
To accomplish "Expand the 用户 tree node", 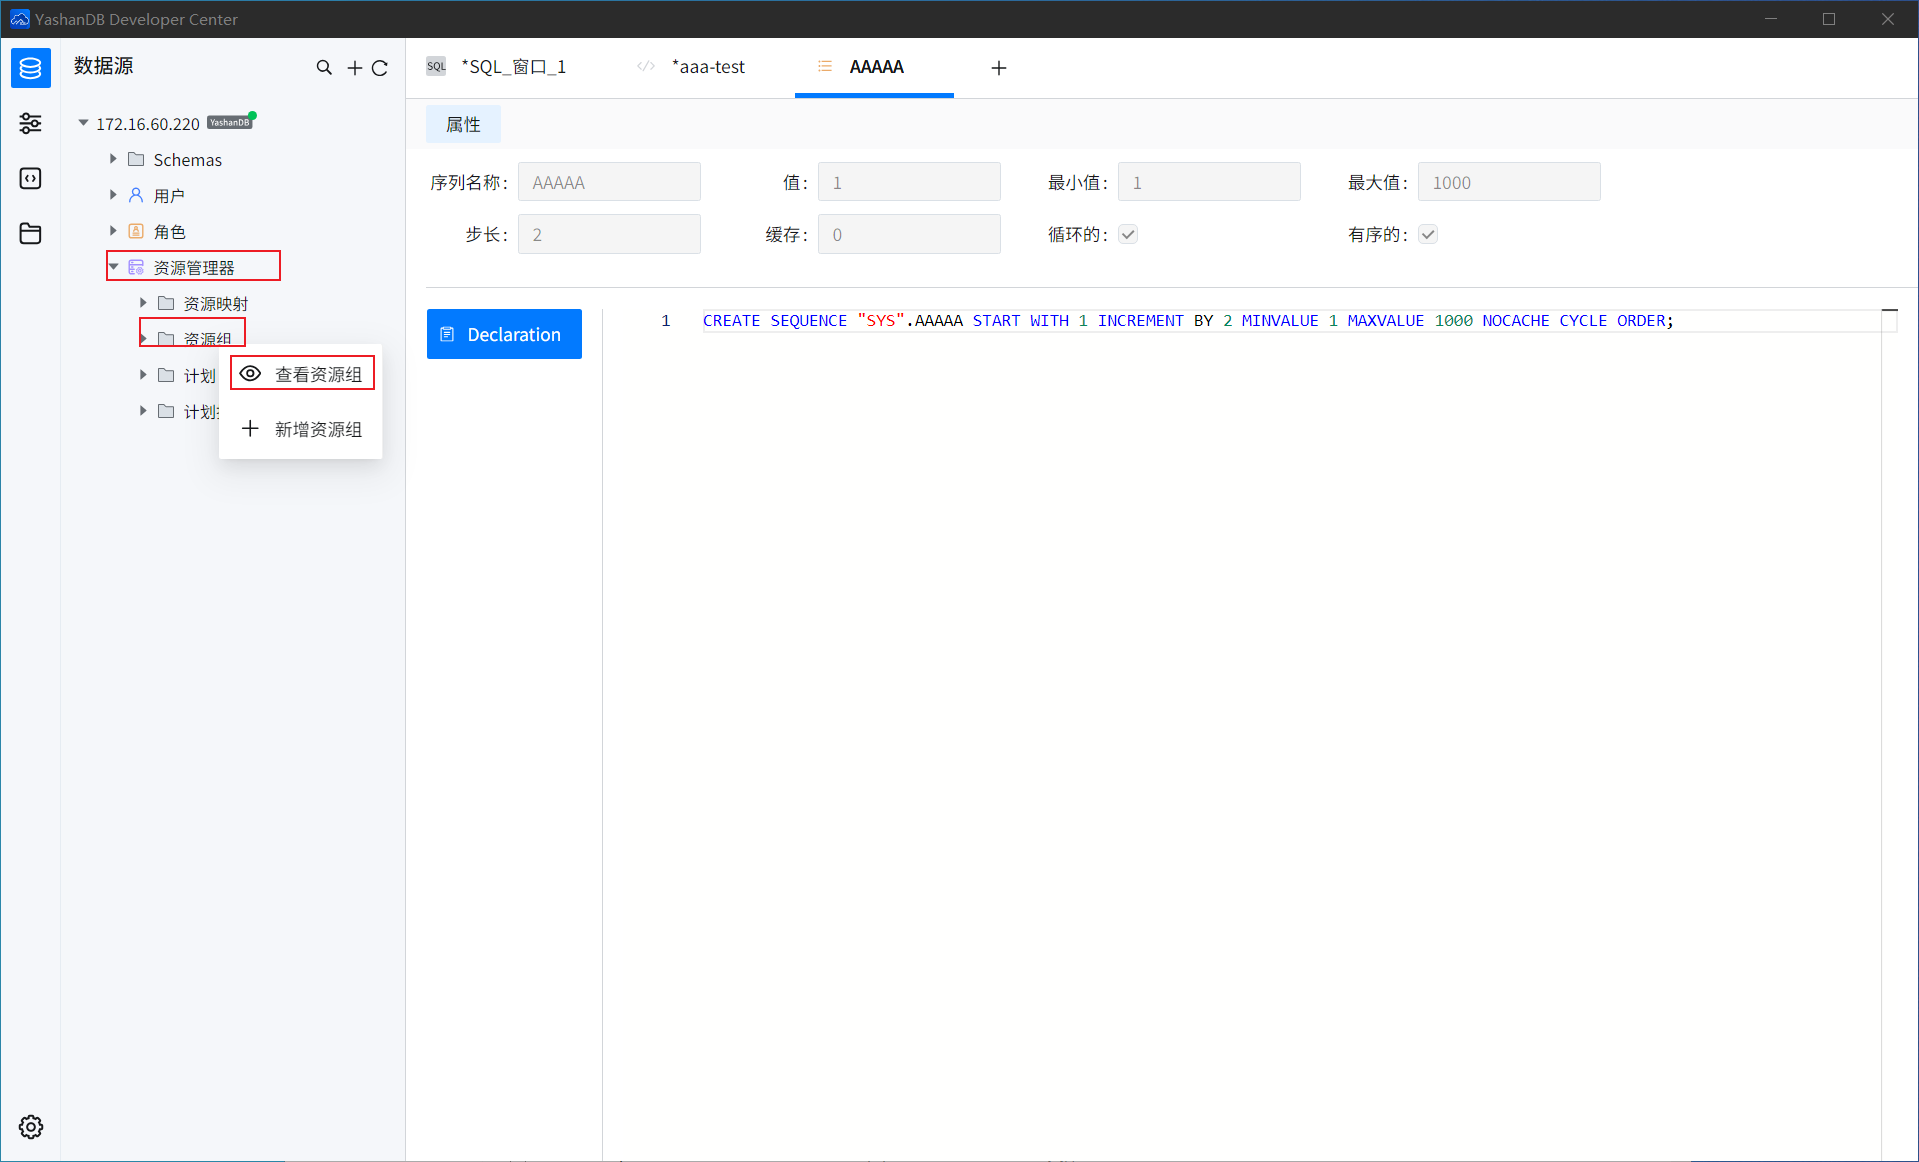I will [x=113, y=195].
